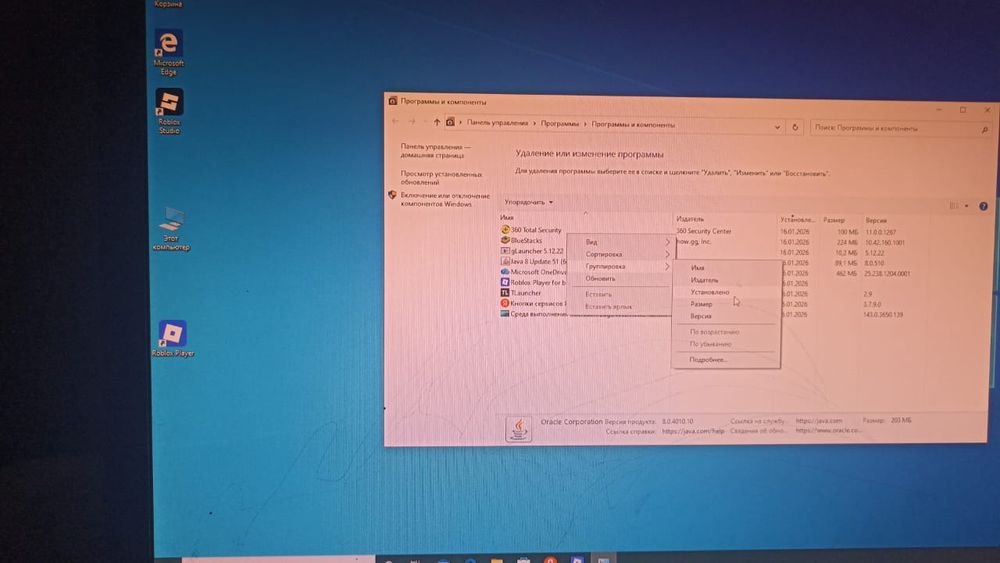This screenshot has width=1000, height=563.
Task: Open Roblox Studio desktop shortcut
Action: coord(169,111)
